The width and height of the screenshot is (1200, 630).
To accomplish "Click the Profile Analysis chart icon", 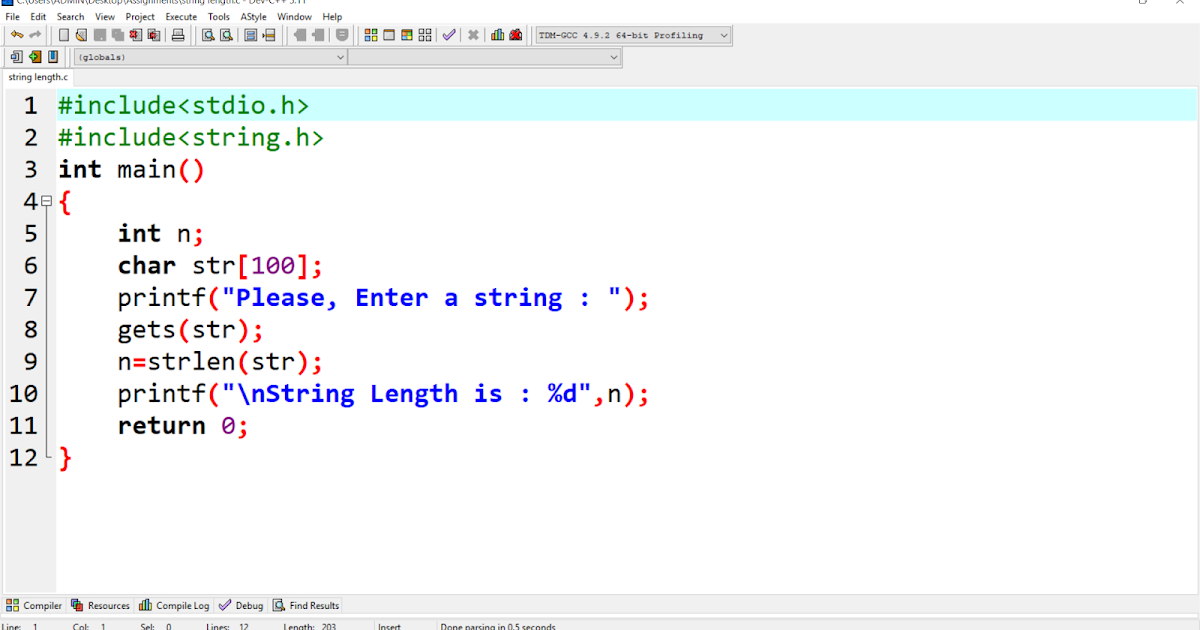I will click(497, 35).
